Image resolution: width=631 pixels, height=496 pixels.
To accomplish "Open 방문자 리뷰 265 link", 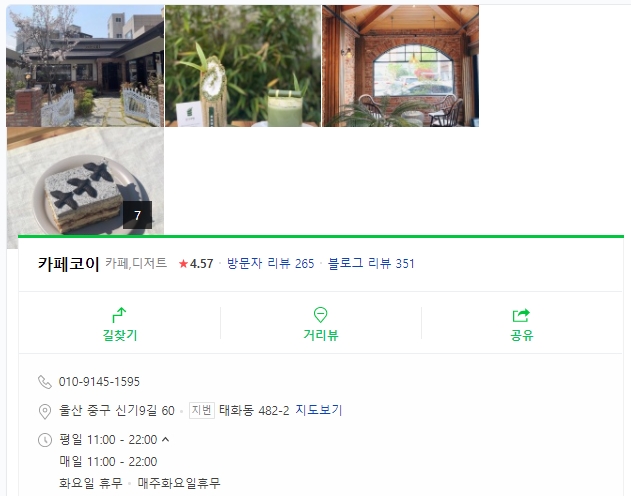I will [x=270, y=263].
